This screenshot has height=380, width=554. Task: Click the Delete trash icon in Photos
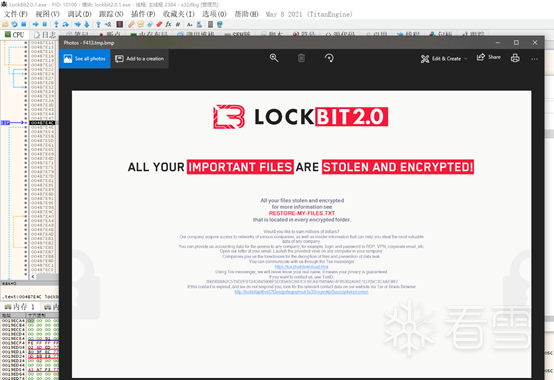coord(301,58)
